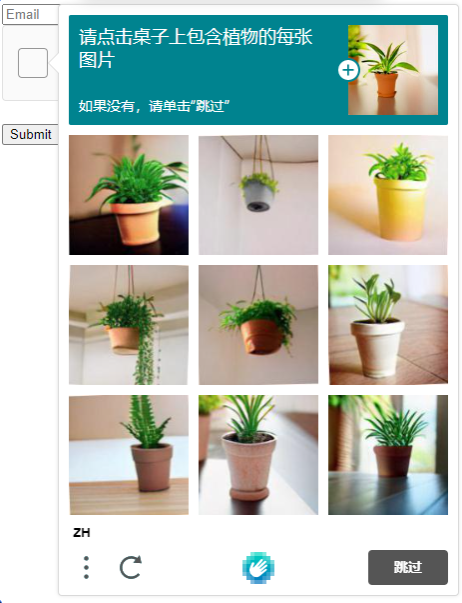Click the Submit button
The height and width of the screenshot is (603, 462).
click(x=30, y=135)
